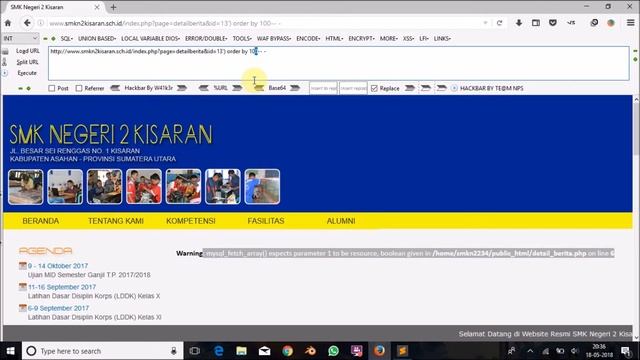Go to the browser home page
Screen dimensions: 640x360
click(8, 23)
